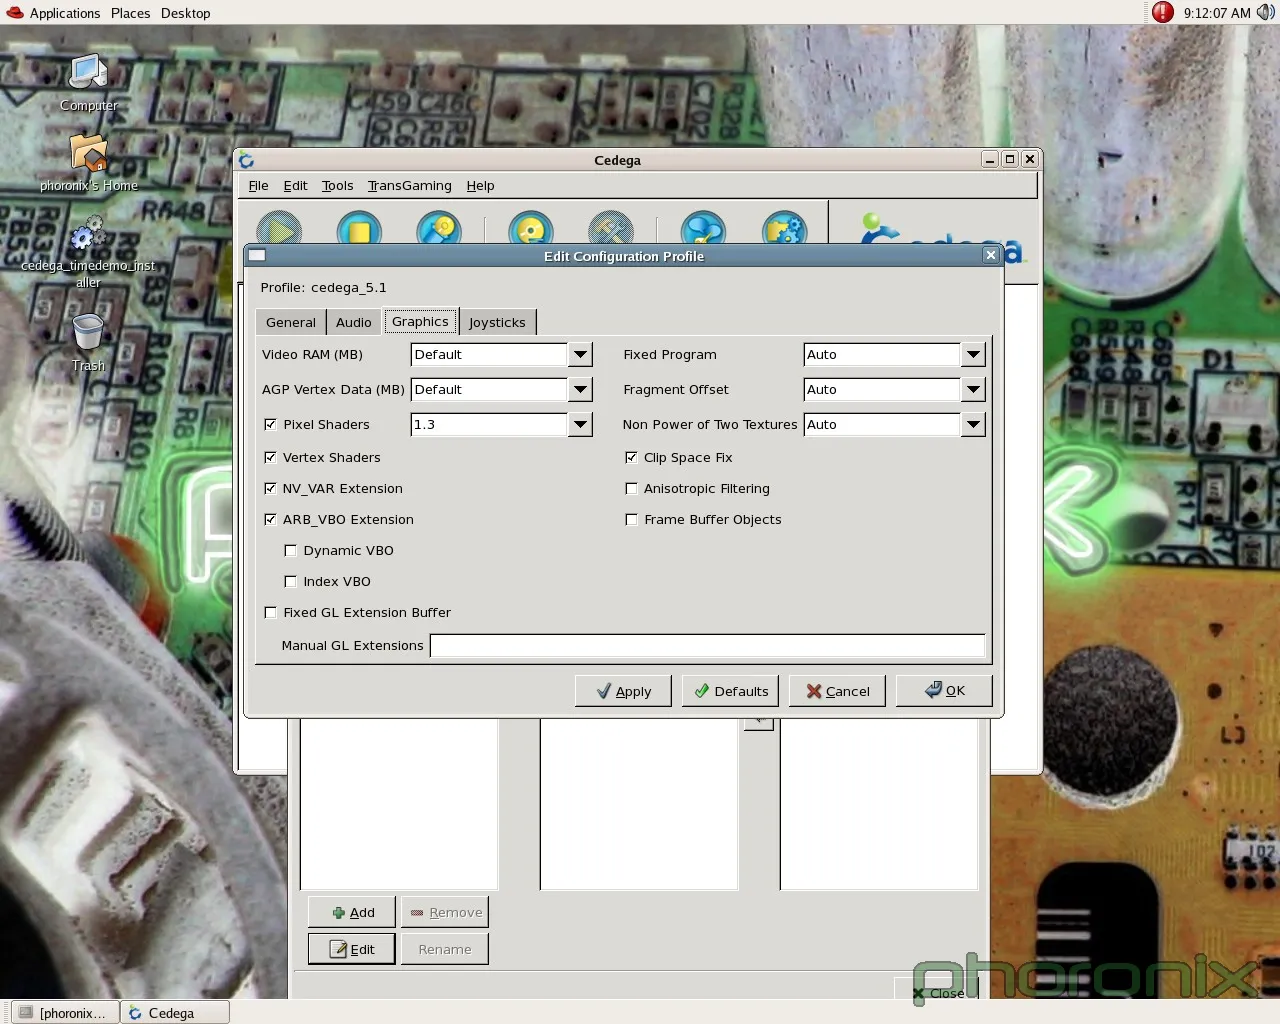Open the Edit menu in Cedega
The image size is (1280, 1024).
click(295, 185)
